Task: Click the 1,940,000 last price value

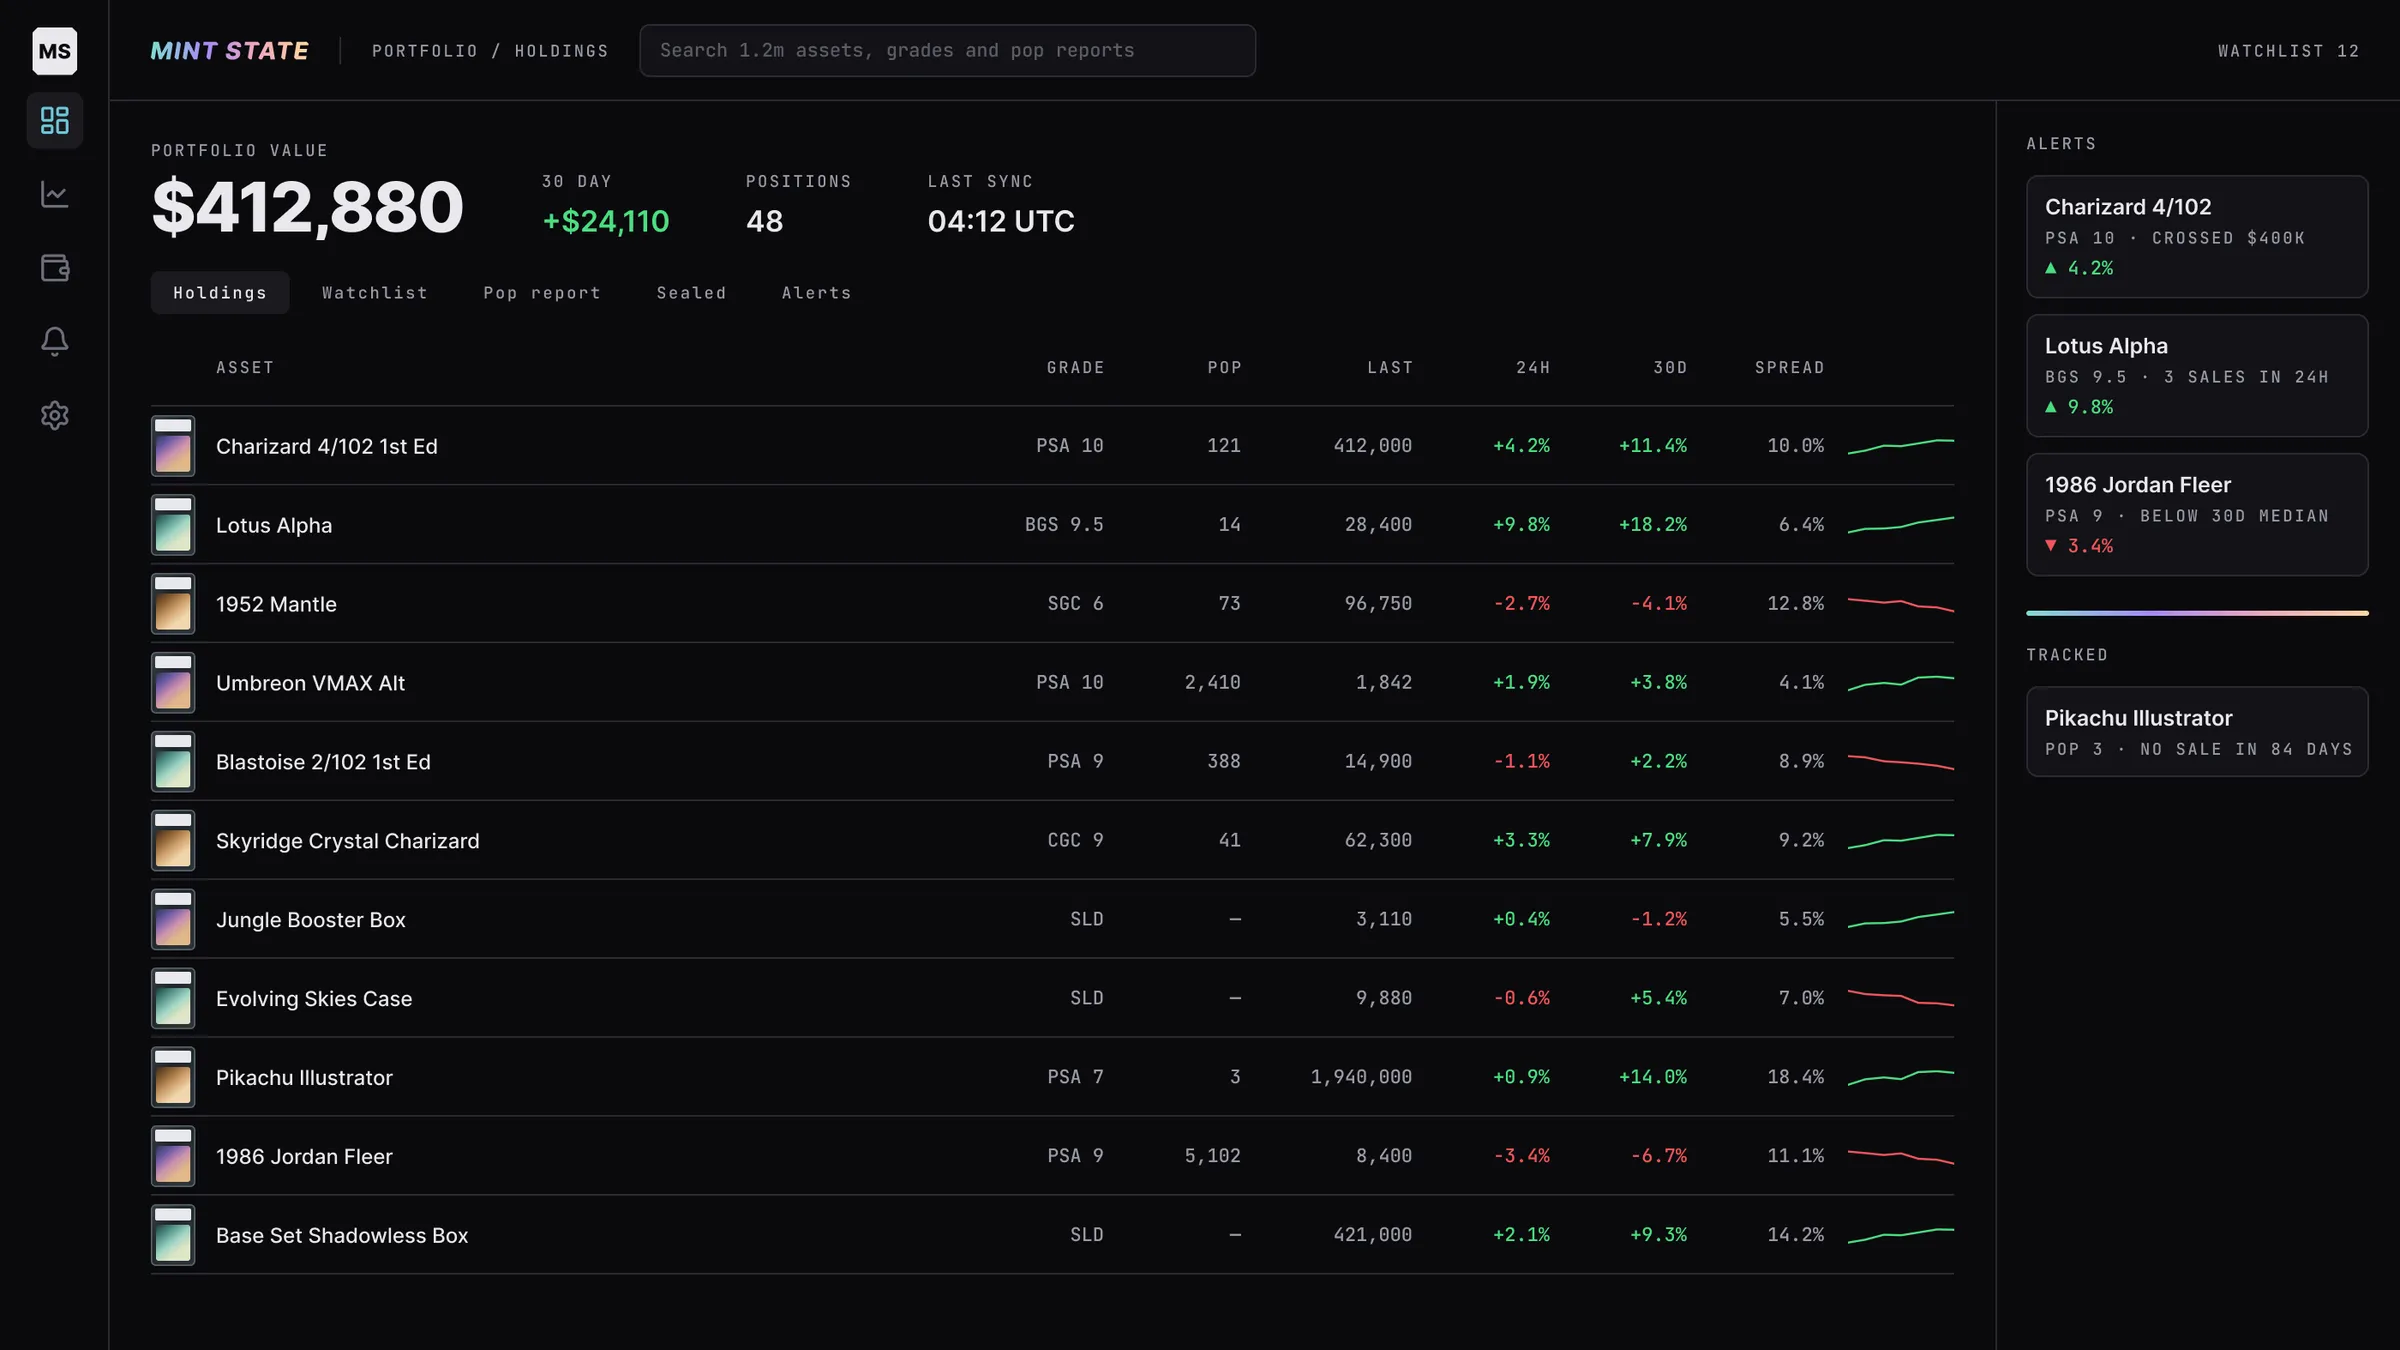Action: click(x=1361, y=1077)
